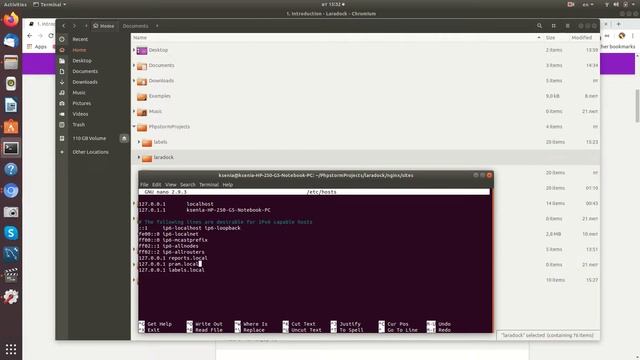Launch Rhythmbox from the dock
The image size is (640, 360).
coord(11,84)
